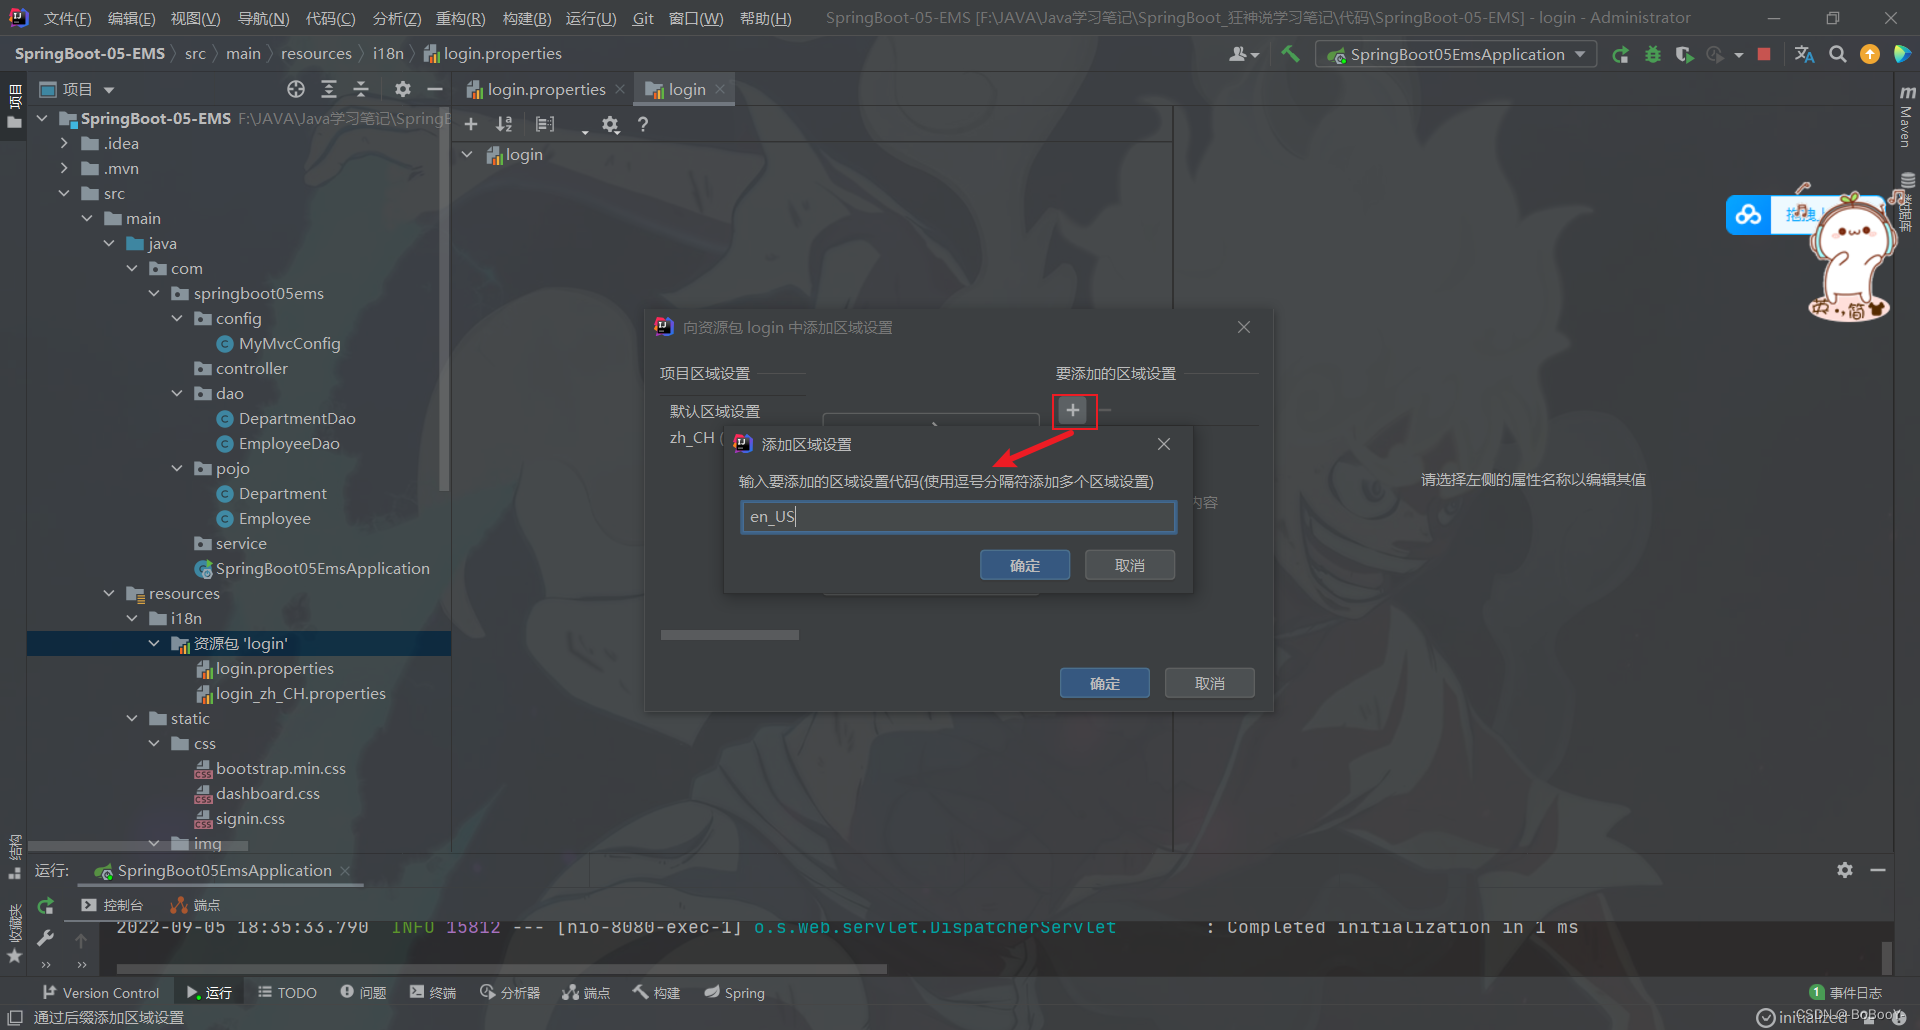The image size is (1920, 1030).
Task: Collapse the src folder
Action: click(64, 193)
